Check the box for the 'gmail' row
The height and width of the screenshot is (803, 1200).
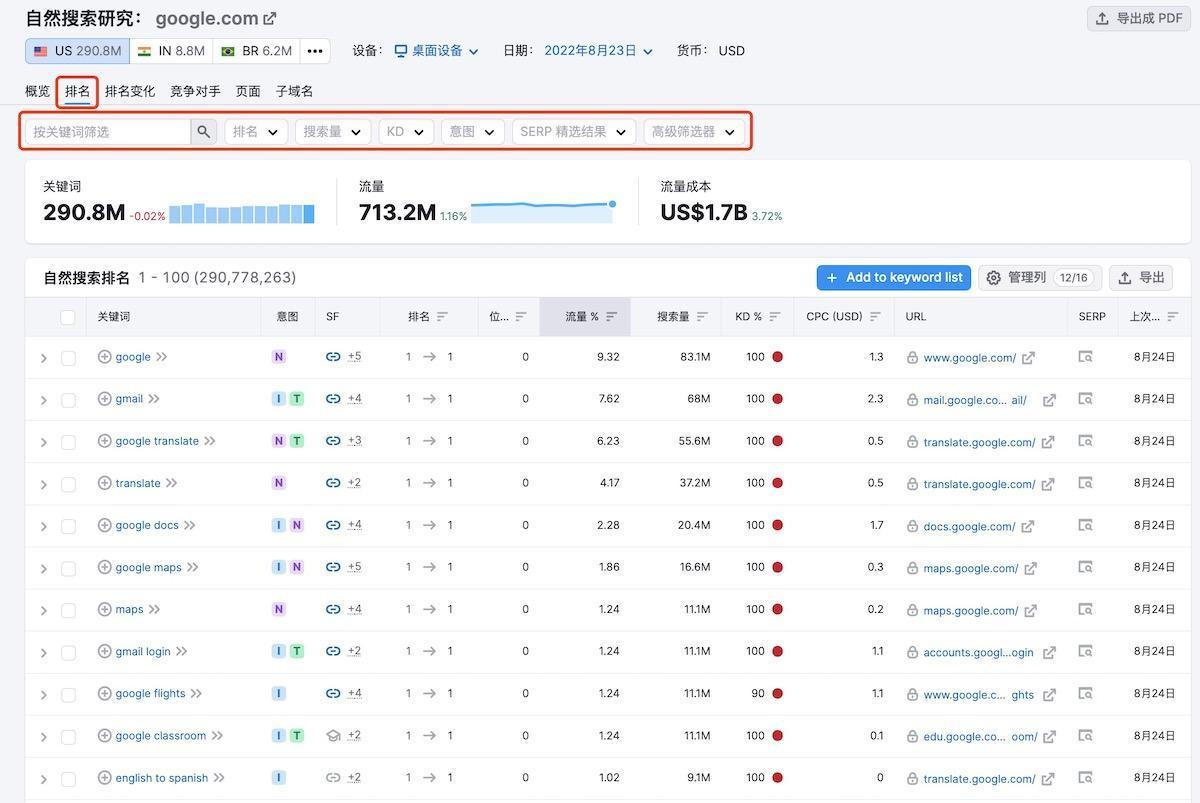68,400
